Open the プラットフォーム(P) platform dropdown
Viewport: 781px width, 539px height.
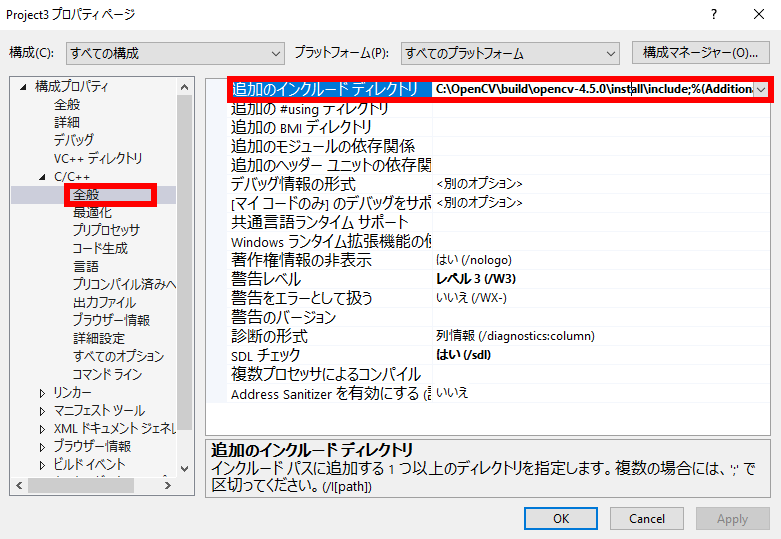(x=510, y=53)
